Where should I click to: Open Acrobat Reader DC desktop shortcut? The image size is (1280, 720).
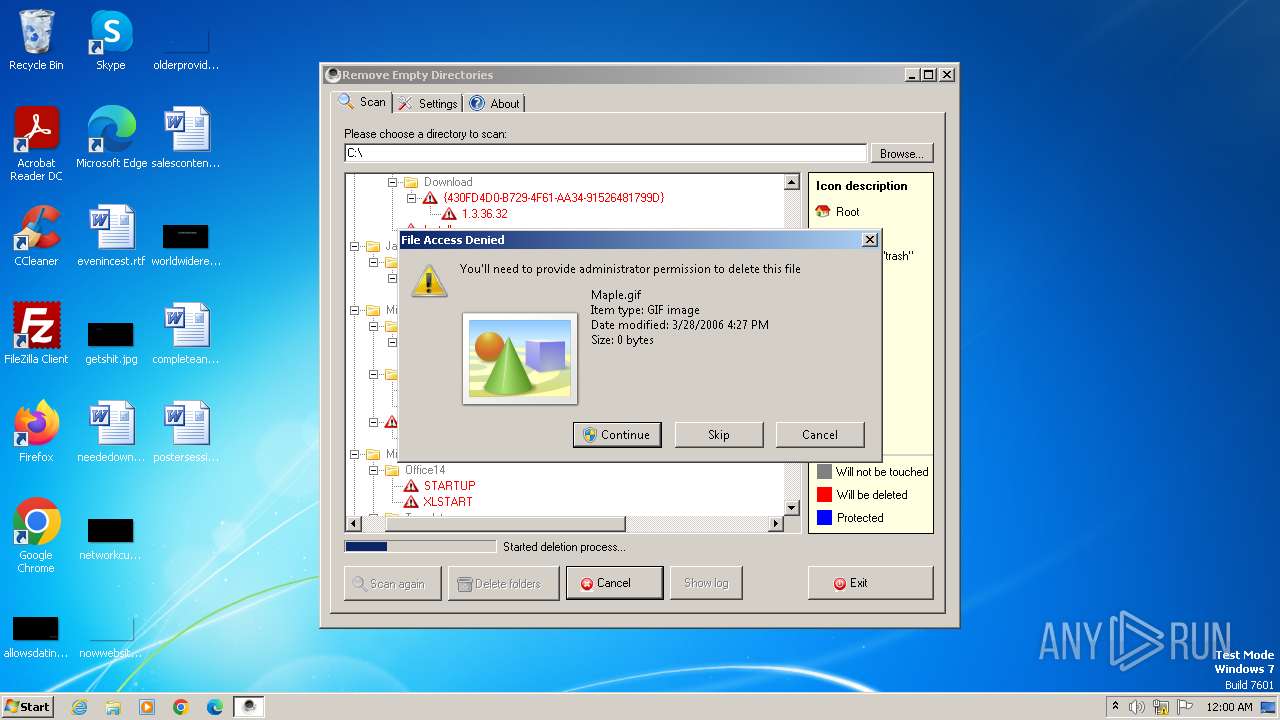click(36, 144)
